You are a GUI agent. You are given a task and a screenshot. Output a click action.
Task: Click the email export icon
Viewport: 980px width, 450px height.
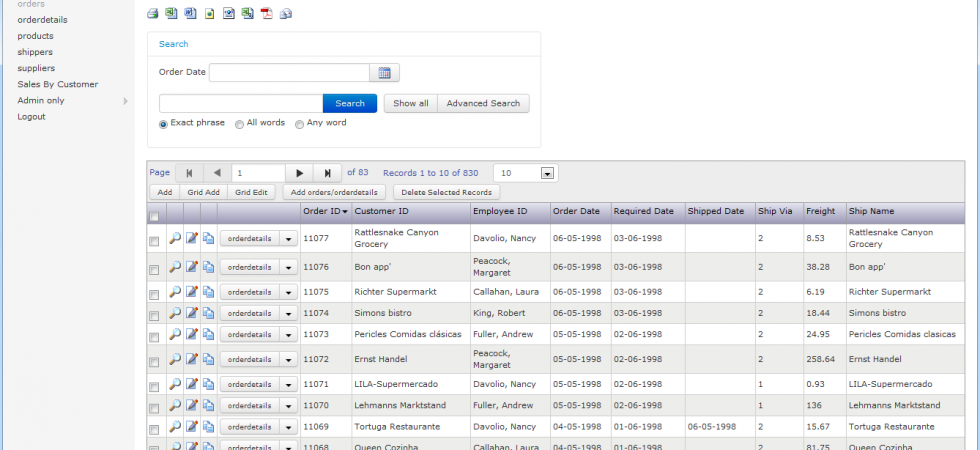point(286,13)
